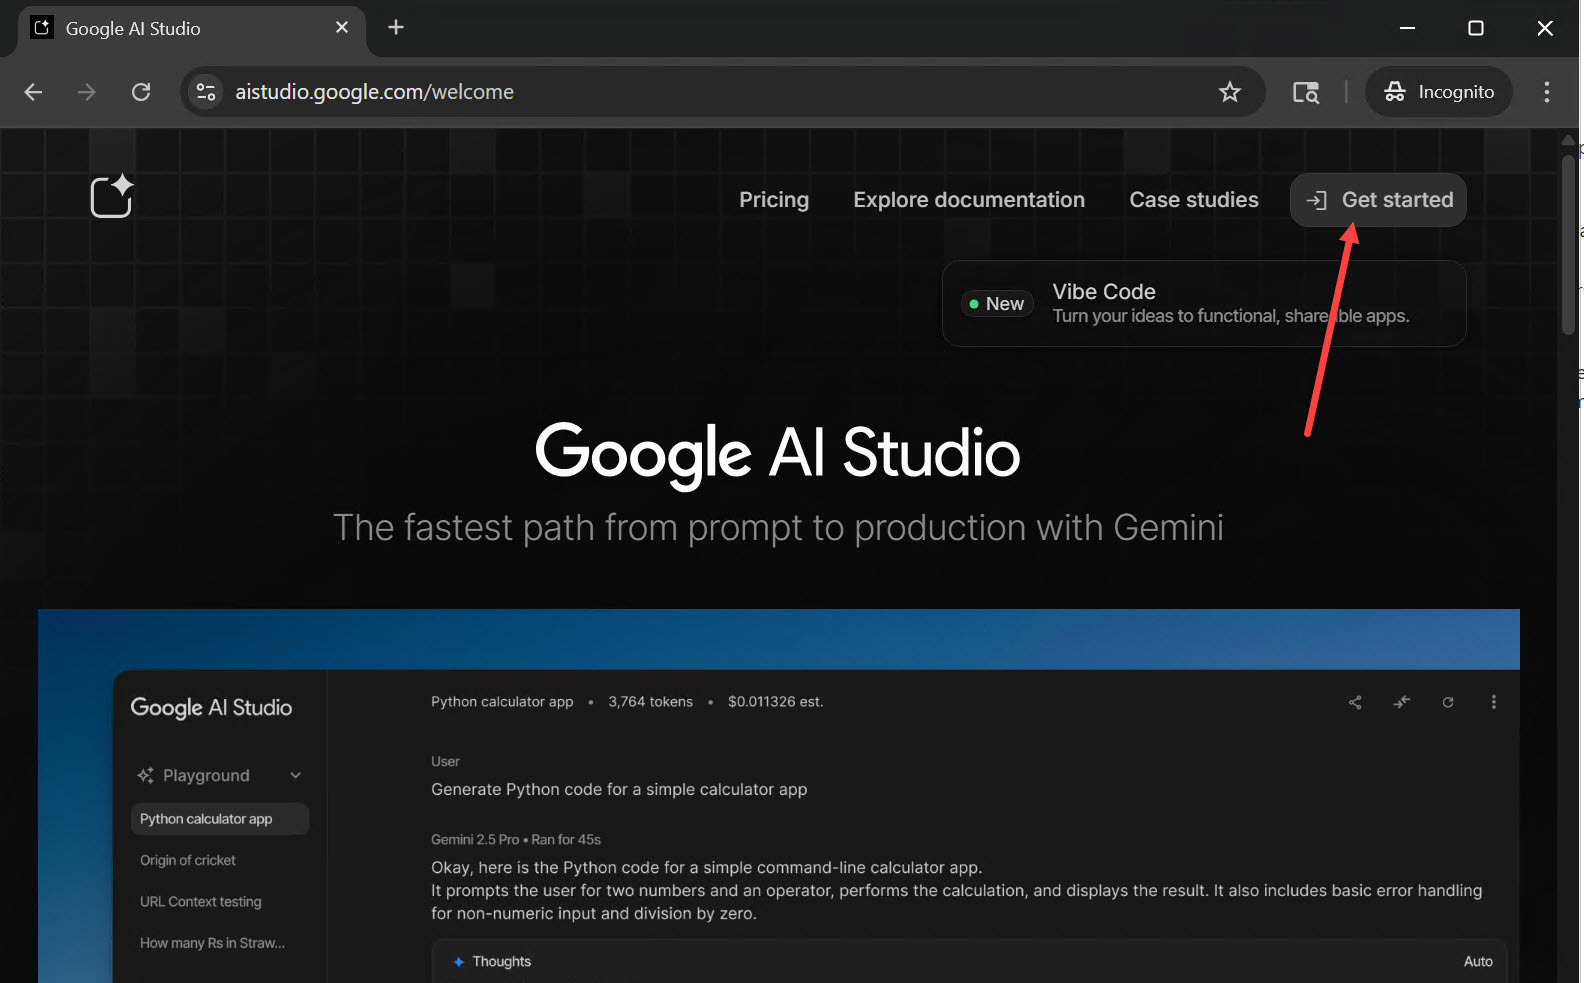Bookmark this page with the star icon
Image resolution: width=1584 pixels, height=983 pixels.
(x=1230, y=92)
